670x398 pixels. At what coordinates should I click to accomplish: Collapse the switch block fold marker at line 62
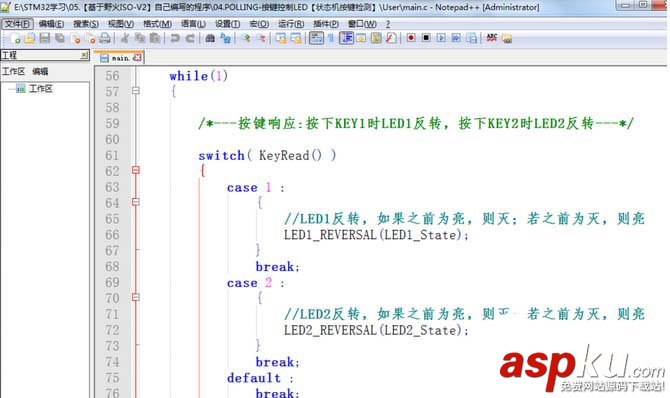[136, 170]
